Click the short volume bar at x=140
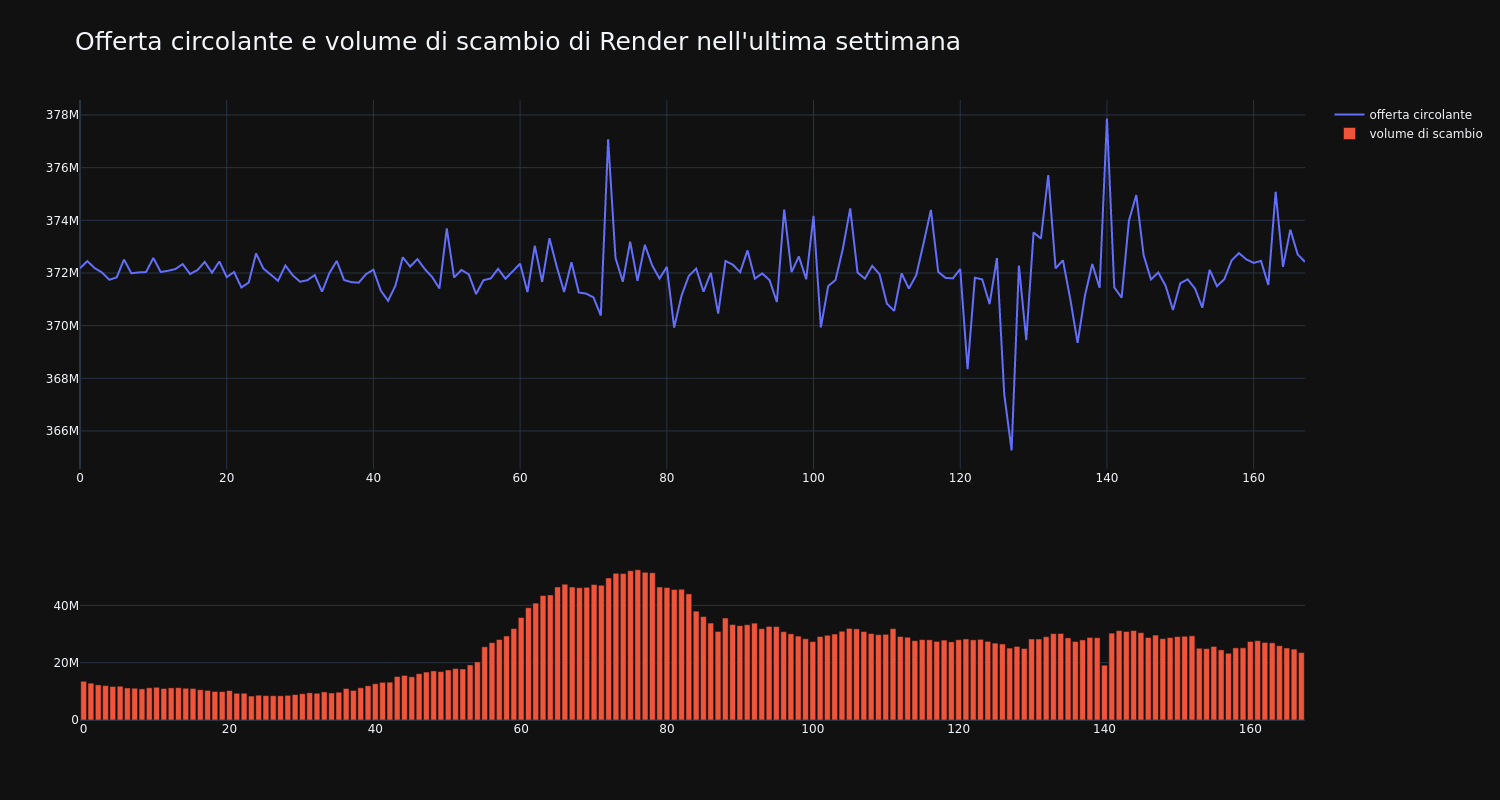1500x800 pixels. (1104, 692)
